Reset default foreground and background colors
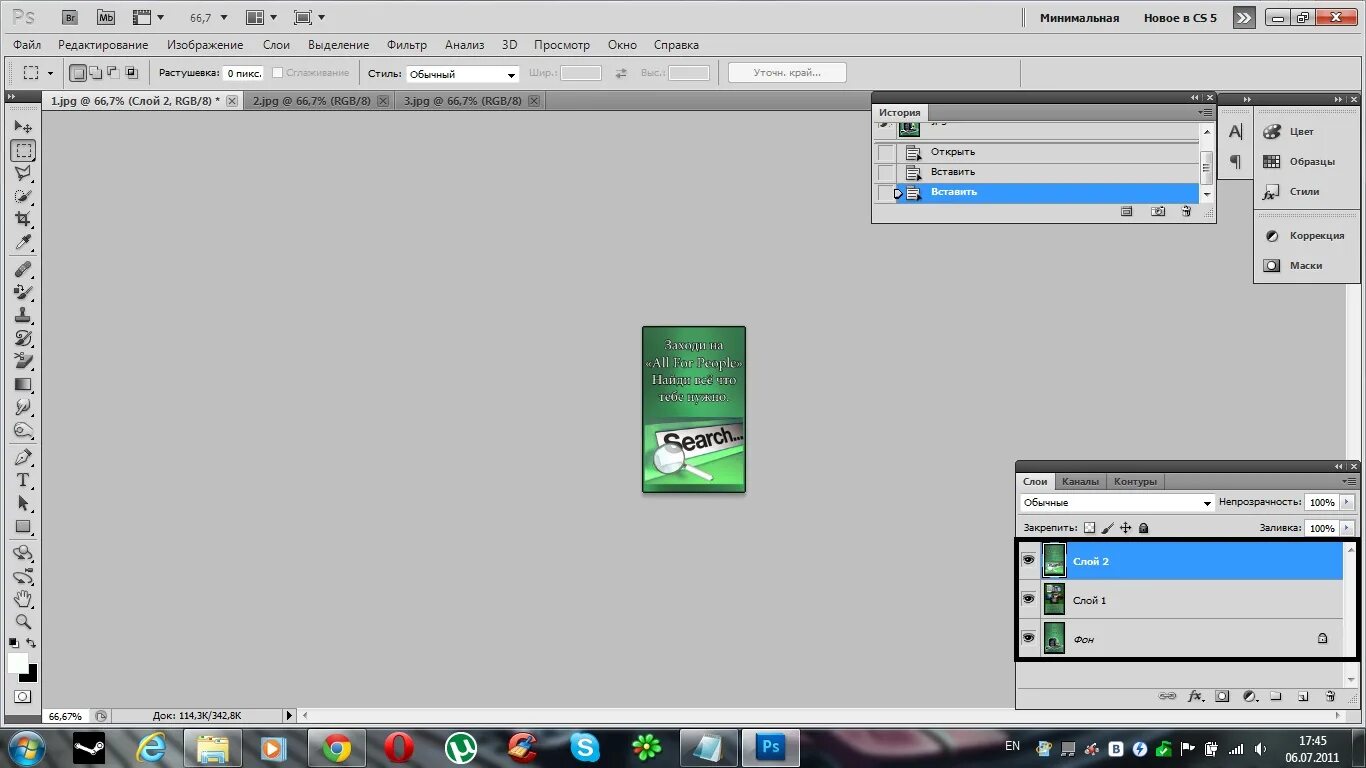The width and height of the screenshot is (1366, 768). [14, 643]
